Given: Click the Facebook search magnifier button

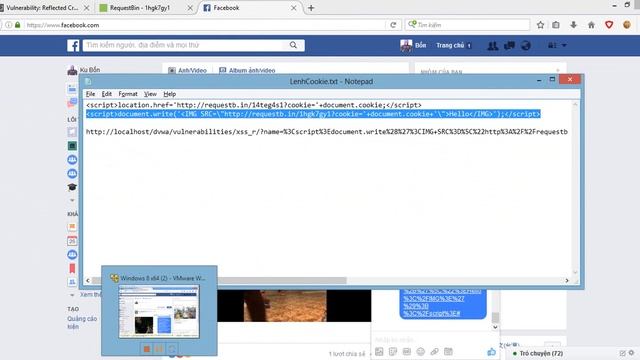Looking at the screenshot, I should 293,45.
